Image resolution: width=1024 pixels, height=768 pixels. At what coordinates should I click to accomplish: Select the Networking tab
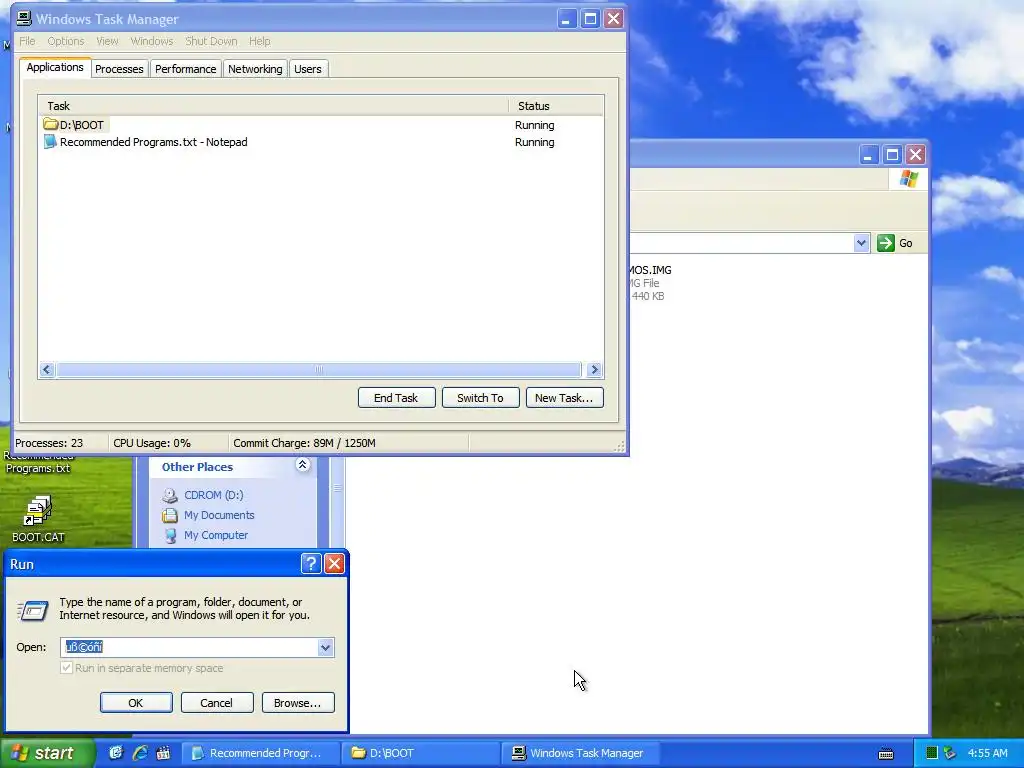coord(255,69)
